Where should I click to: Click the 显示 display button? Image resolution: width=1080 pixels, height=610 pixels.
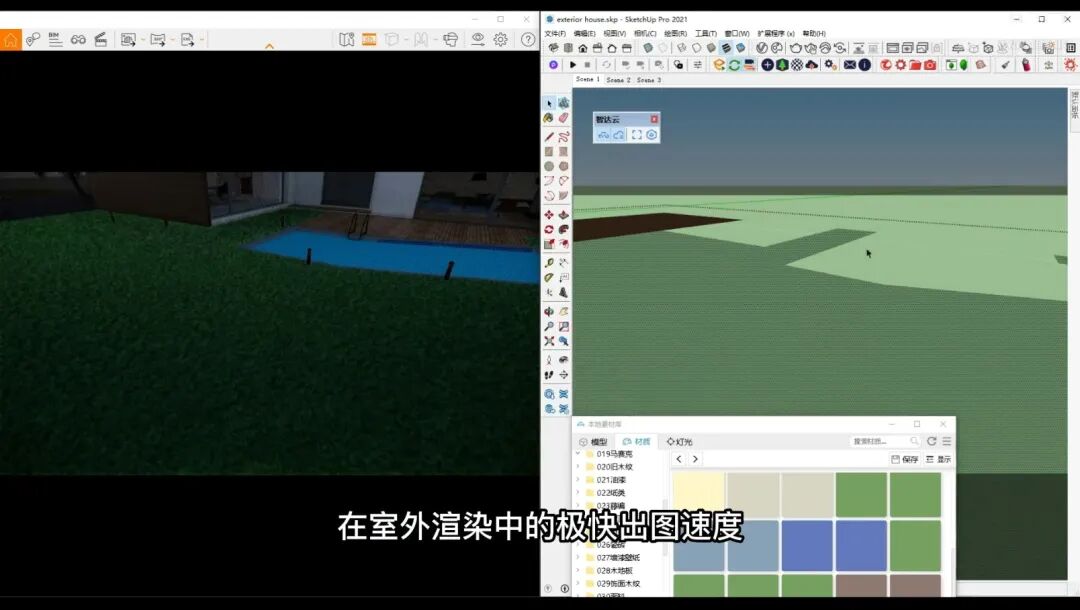coord(939,459)
